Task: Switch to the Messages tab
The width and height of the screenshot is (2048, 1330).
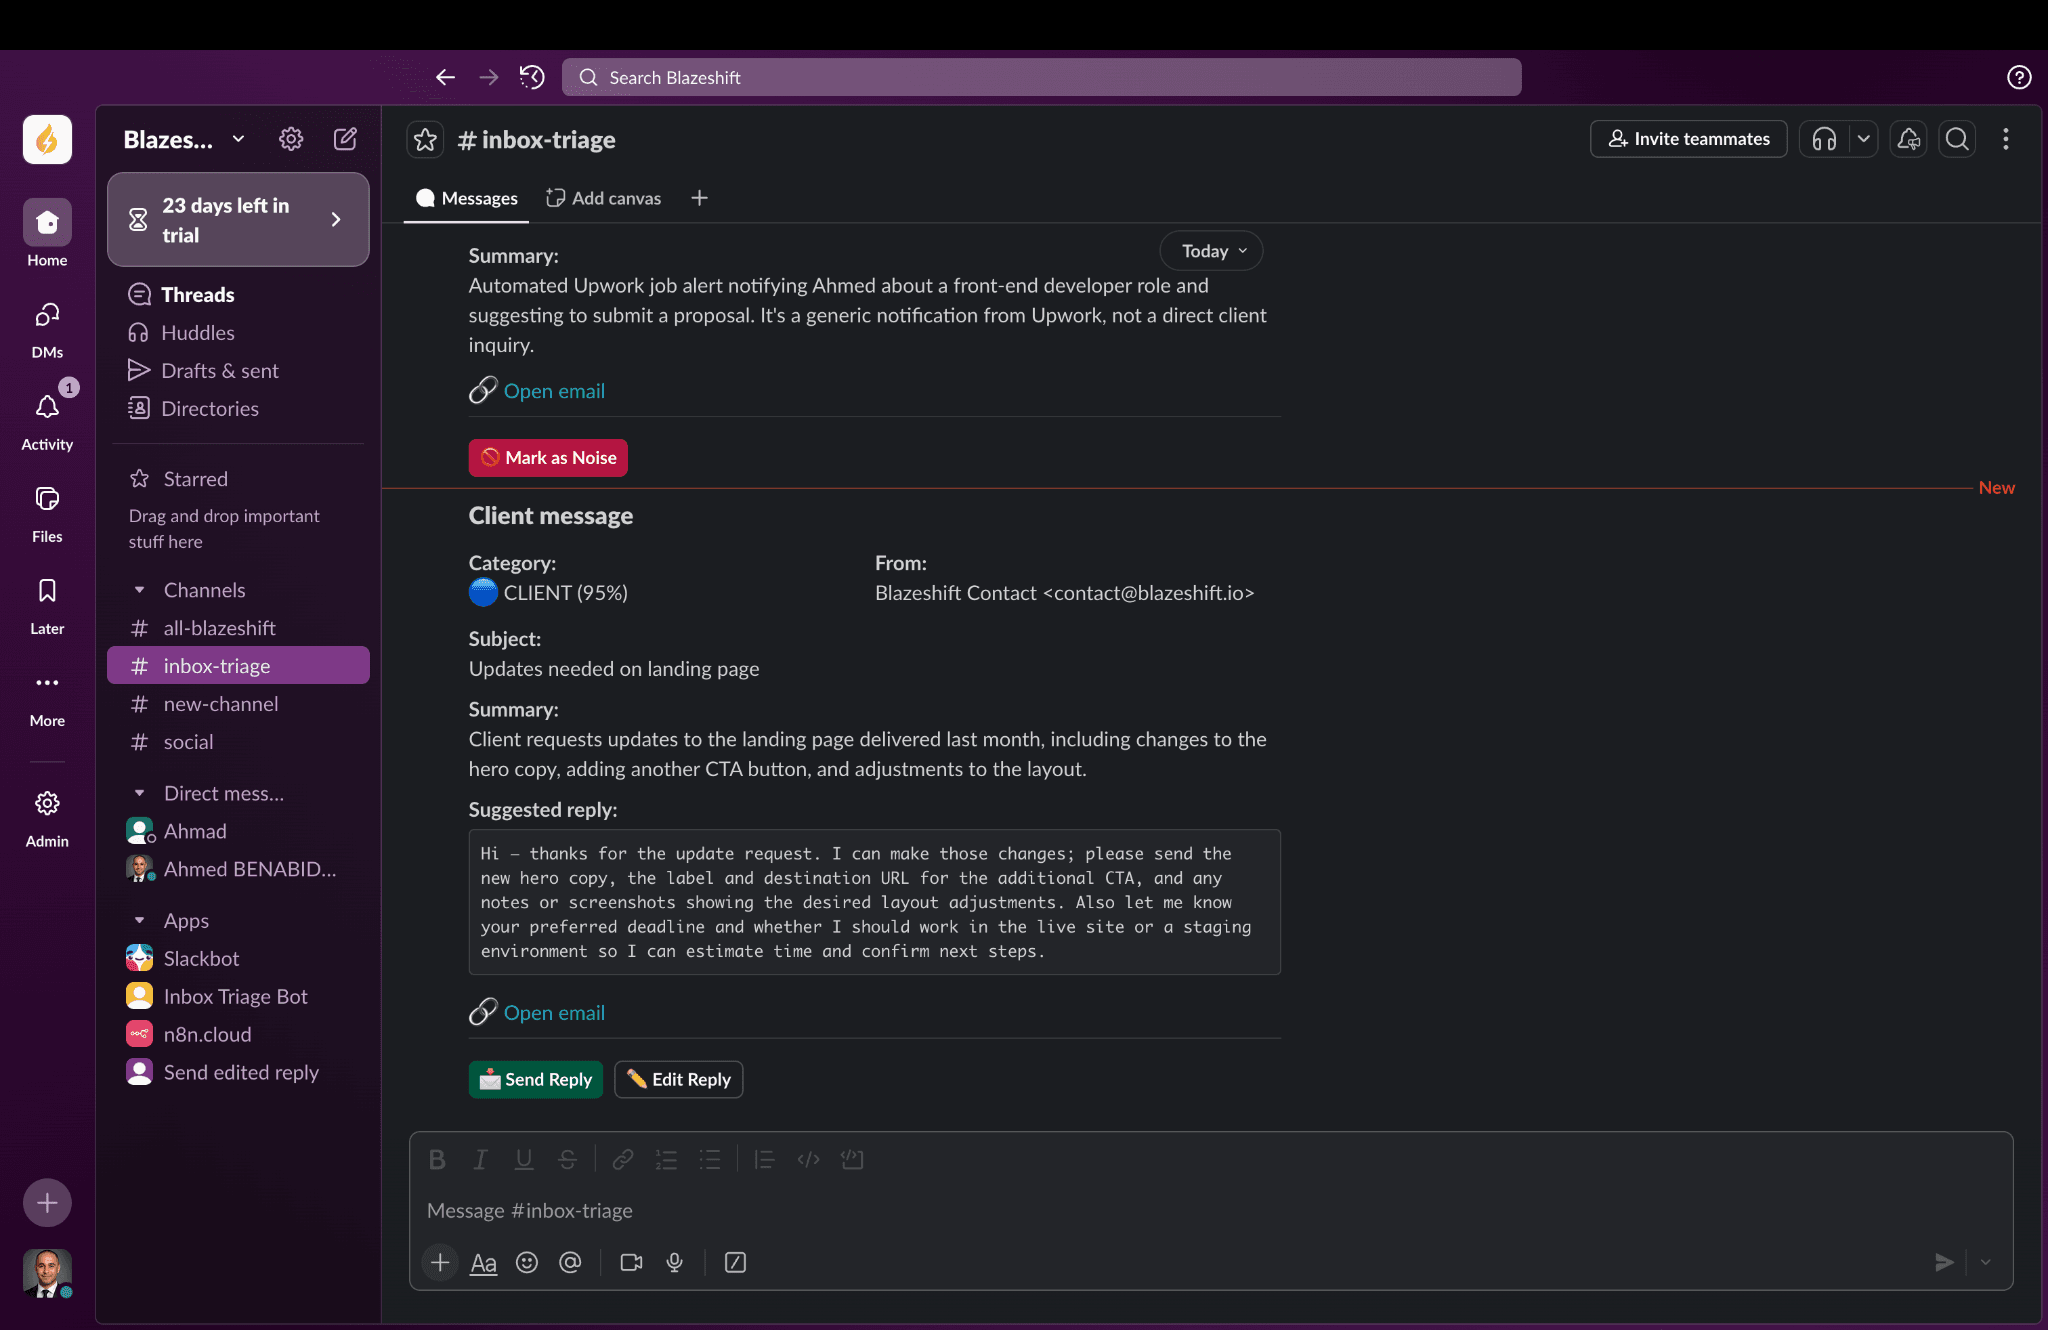Action: (466, 198)
